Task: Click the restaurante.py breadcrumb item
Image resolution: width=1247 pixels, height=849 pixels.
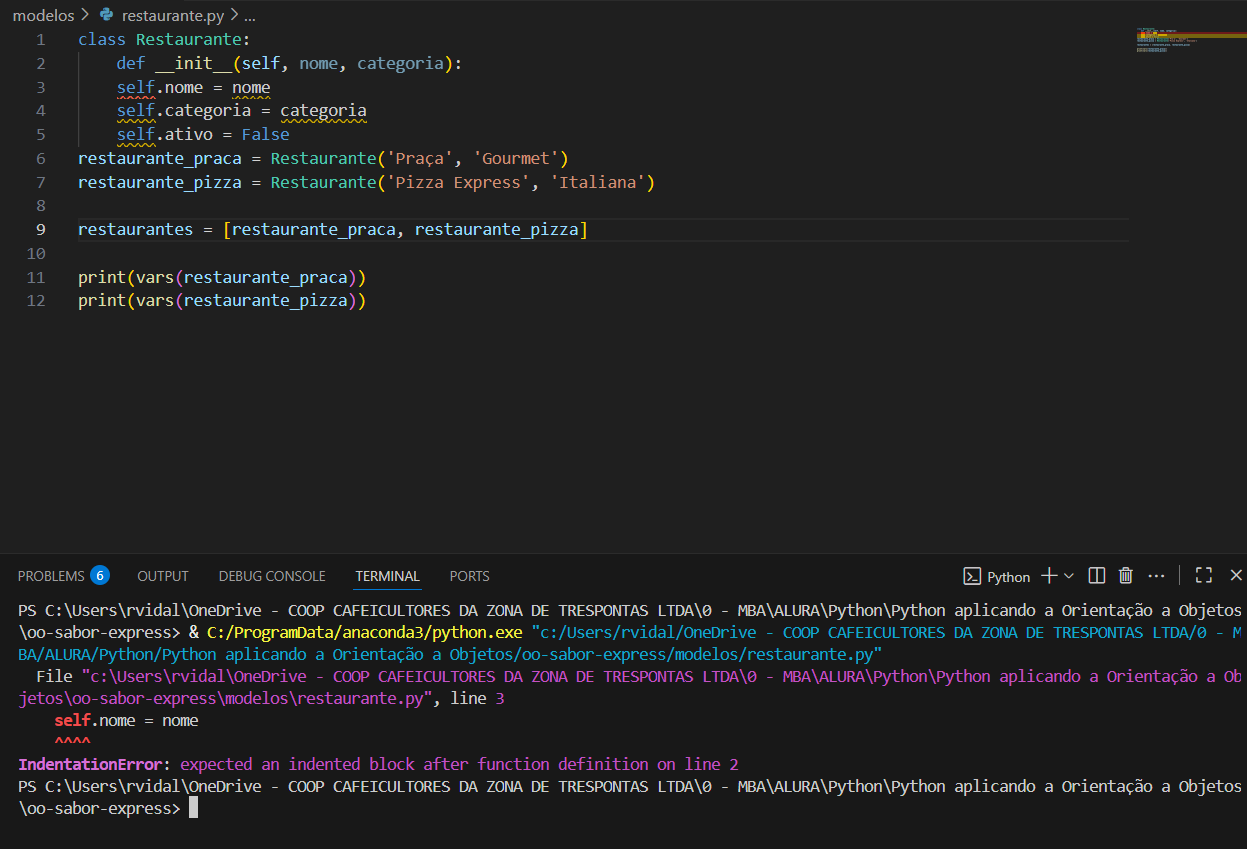Action: [x=173, y=16]
